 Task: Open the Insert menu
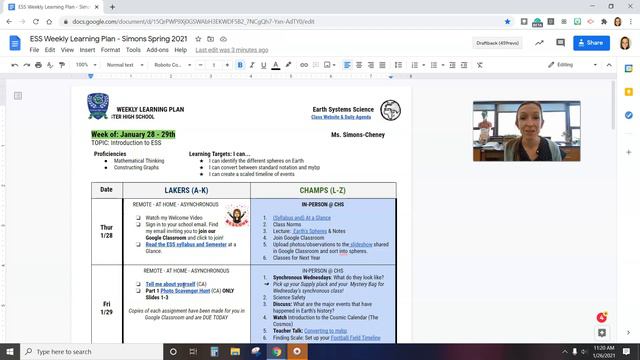click(x=87, y=50)
